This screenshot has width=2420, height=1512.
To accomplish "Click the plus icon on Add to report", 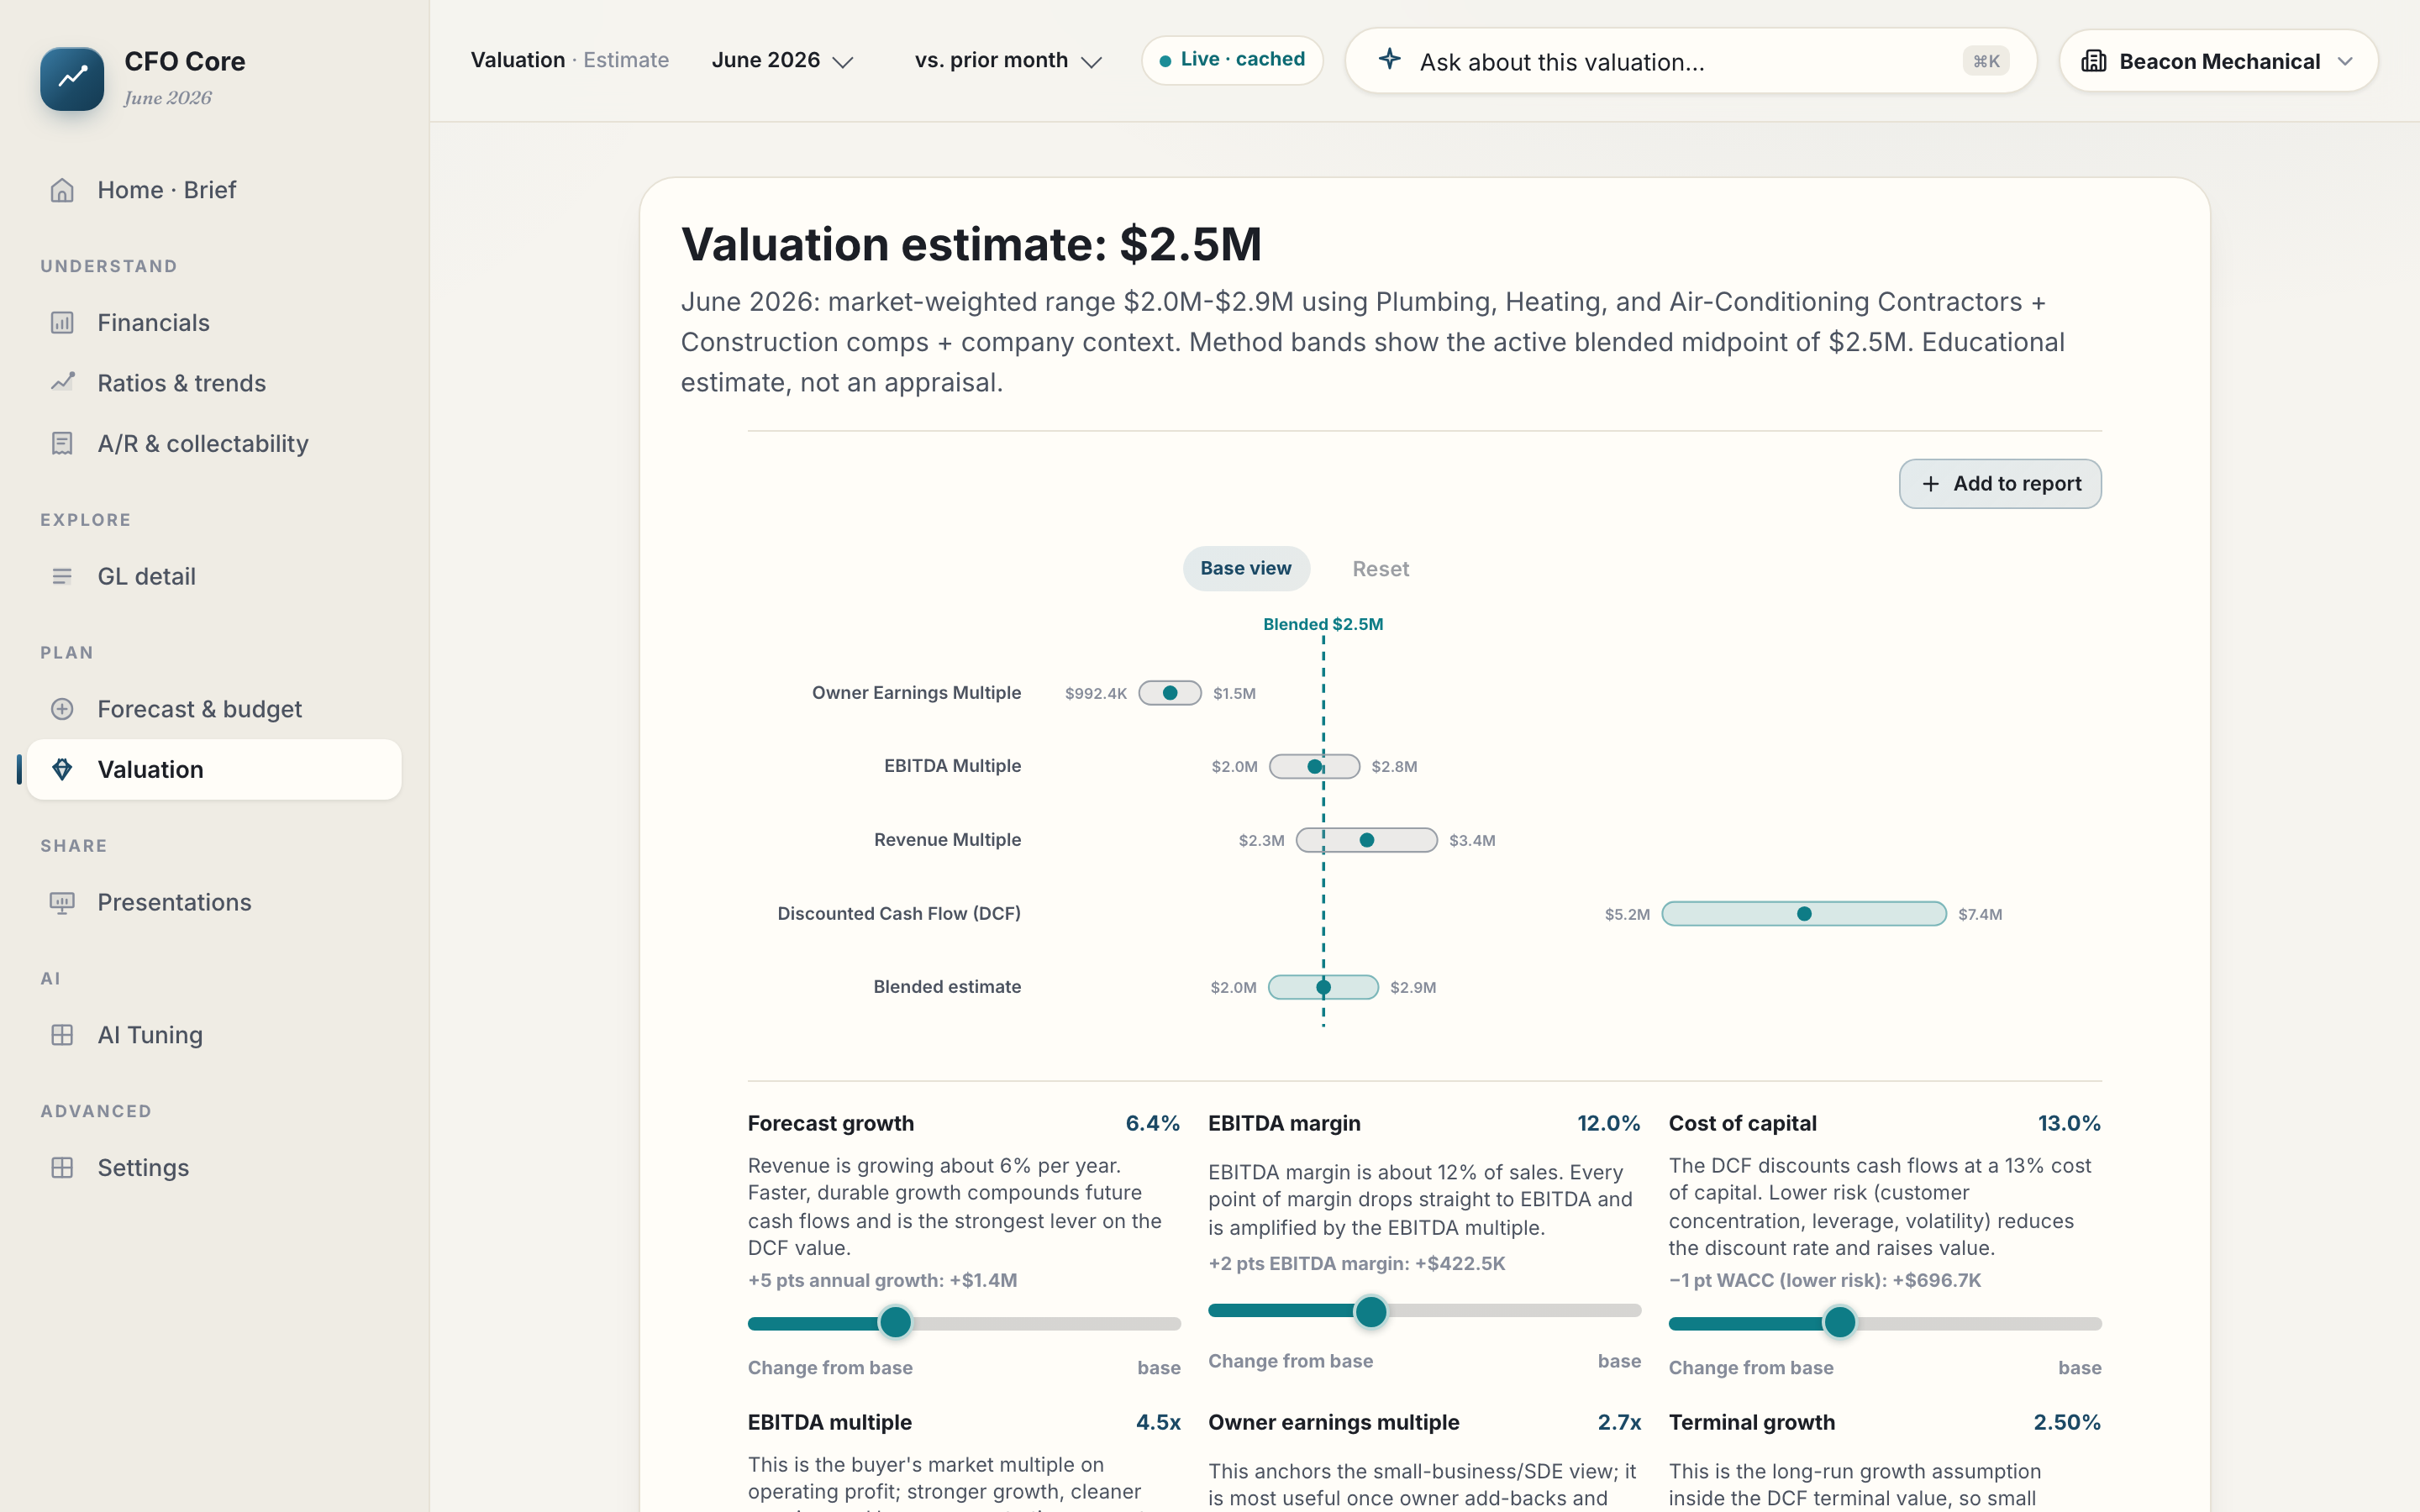I will click(x=1931, y=484).
